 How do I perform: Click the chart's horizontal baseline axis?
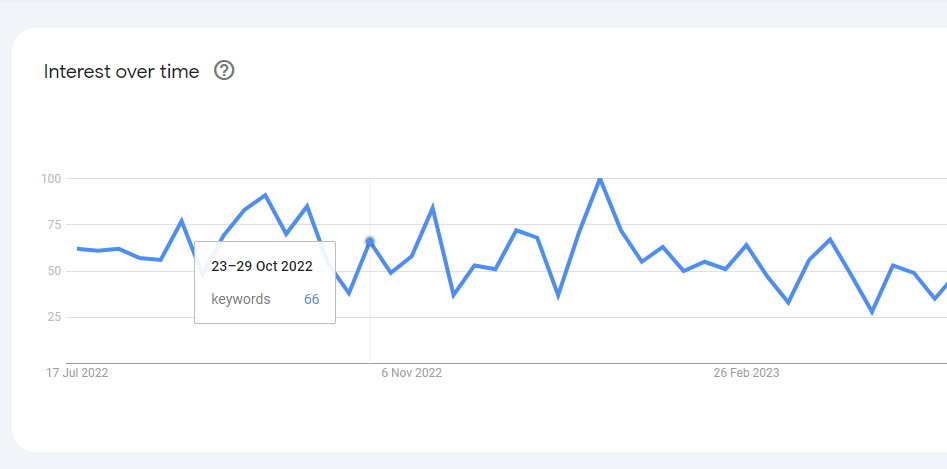(506, 363)
